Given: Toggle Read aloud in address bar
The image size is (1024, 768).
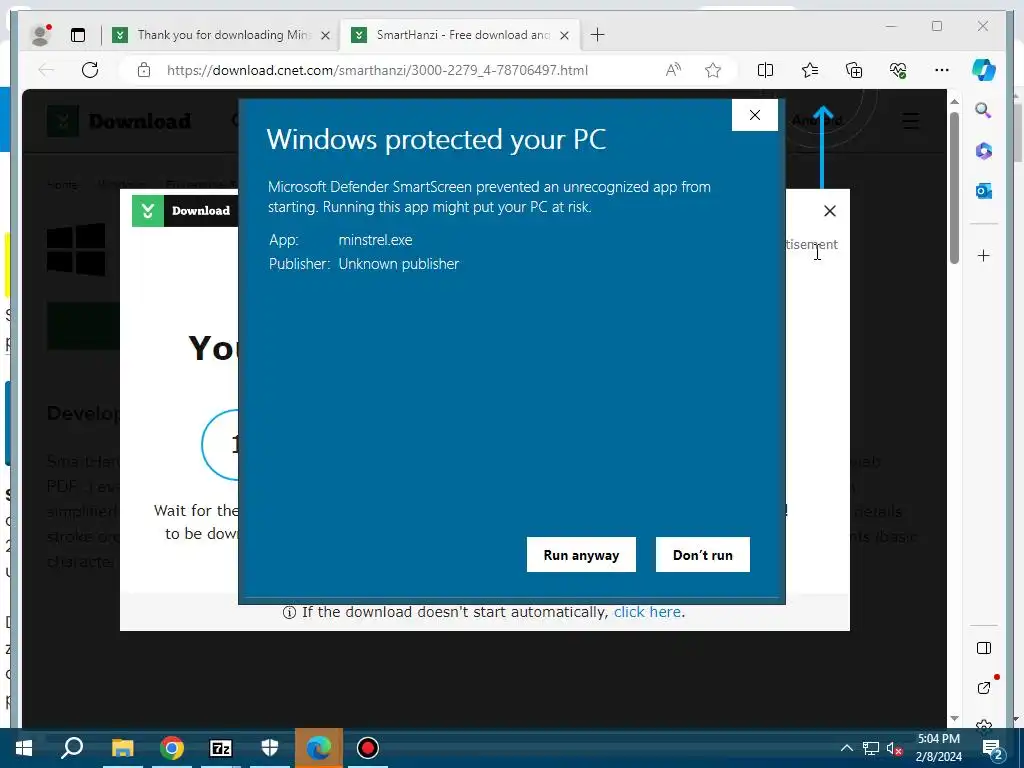Looking at the screenshot, I should point(673,70).
